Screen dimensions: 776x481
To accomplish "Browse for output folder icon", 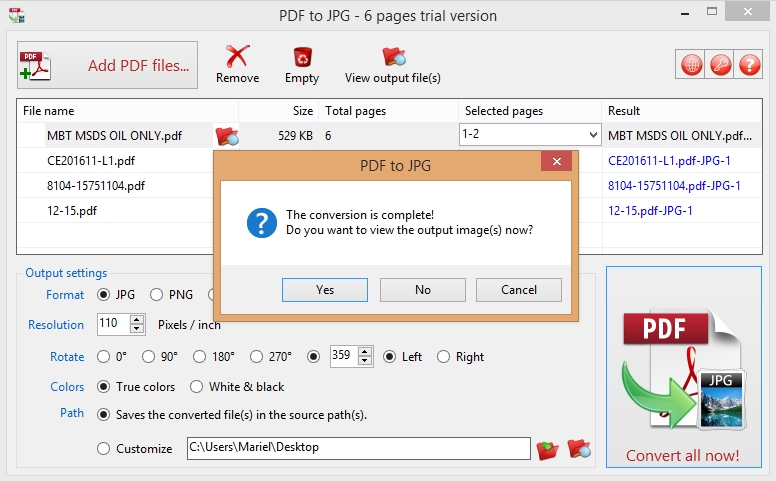I will coord(548,450).
